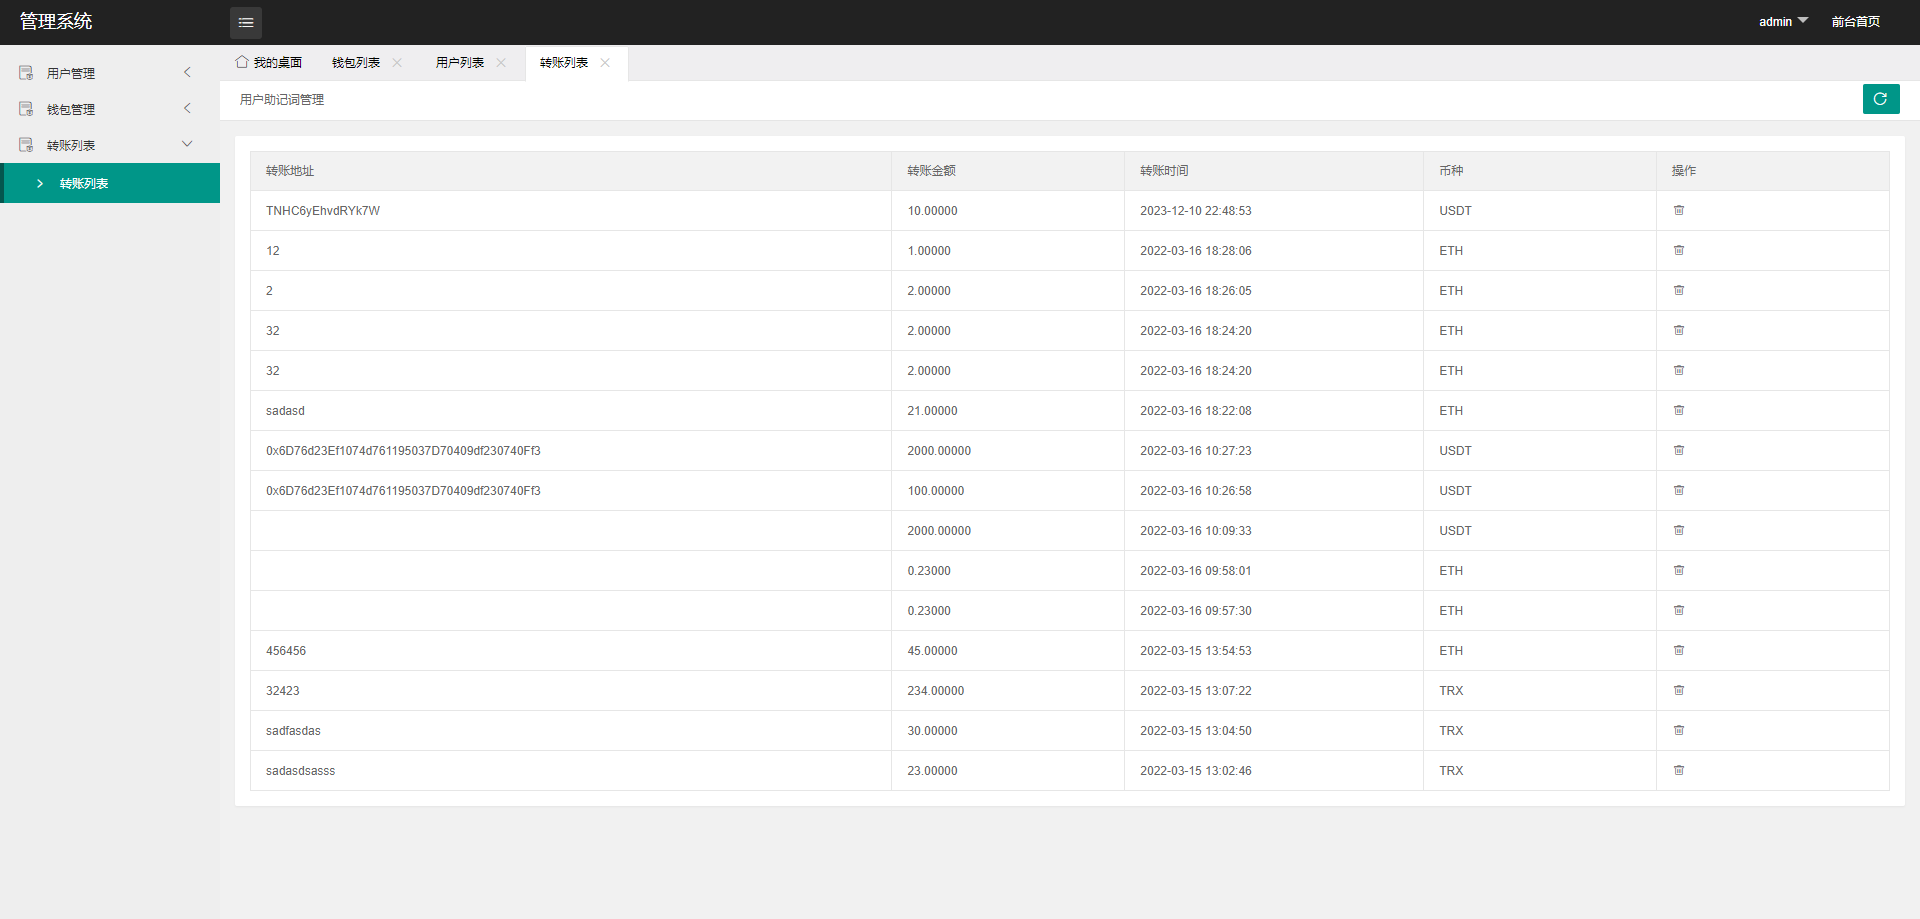Delete the sadasd transfer record
This screenshot has width=1920, height=919.
1679,410
